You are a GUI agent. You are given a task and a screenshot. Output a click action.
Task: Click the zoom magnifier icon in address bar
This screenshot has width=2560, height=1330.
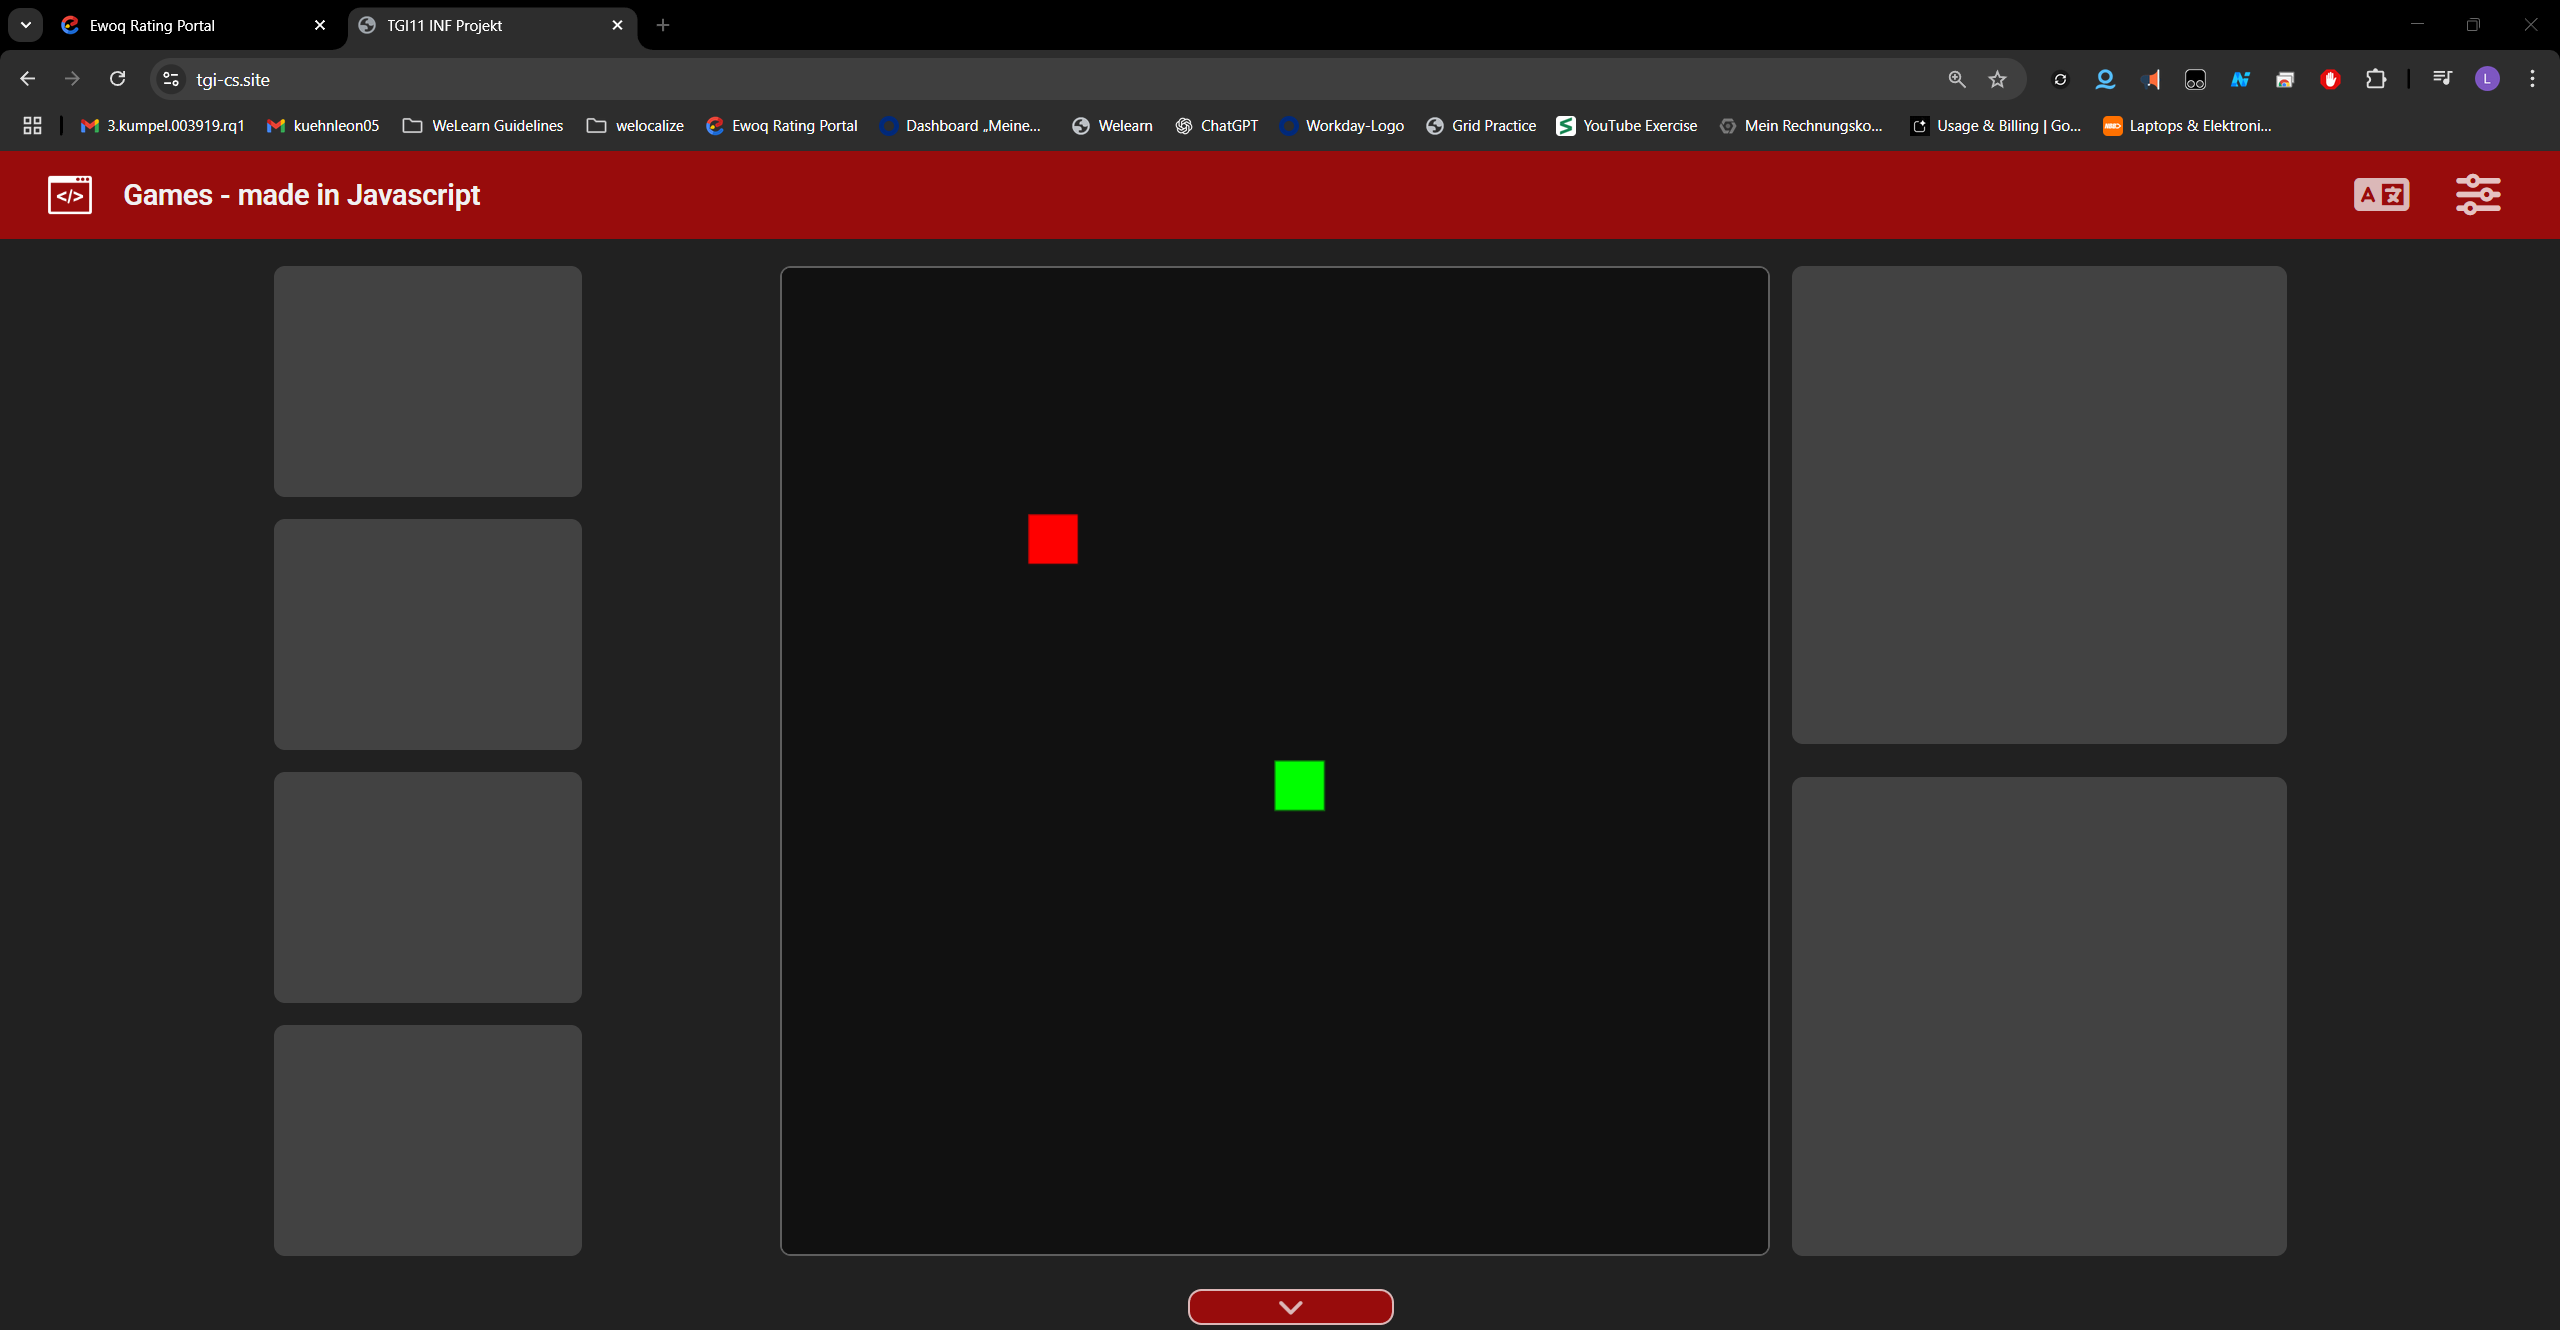[x=1957, y=79]
